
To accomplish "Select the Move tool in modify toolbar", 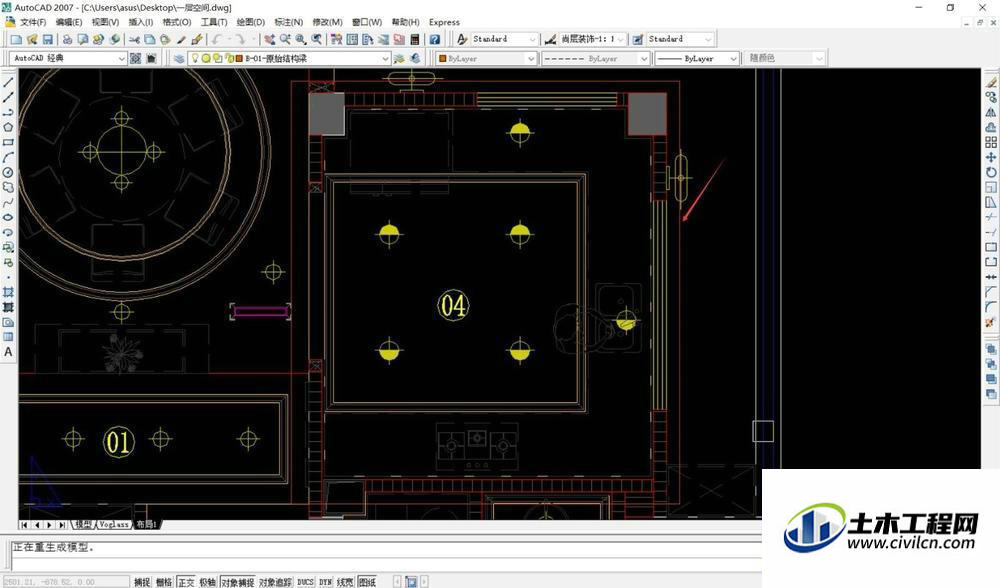I will point(990,157).
